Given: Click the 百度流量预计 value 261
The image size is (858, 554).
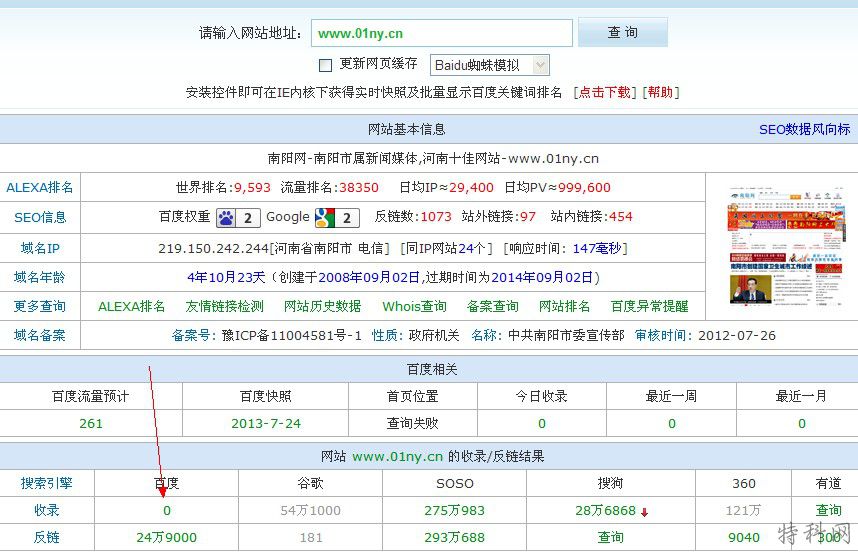Looking at the screenshot, I should [x=91, y=423].
